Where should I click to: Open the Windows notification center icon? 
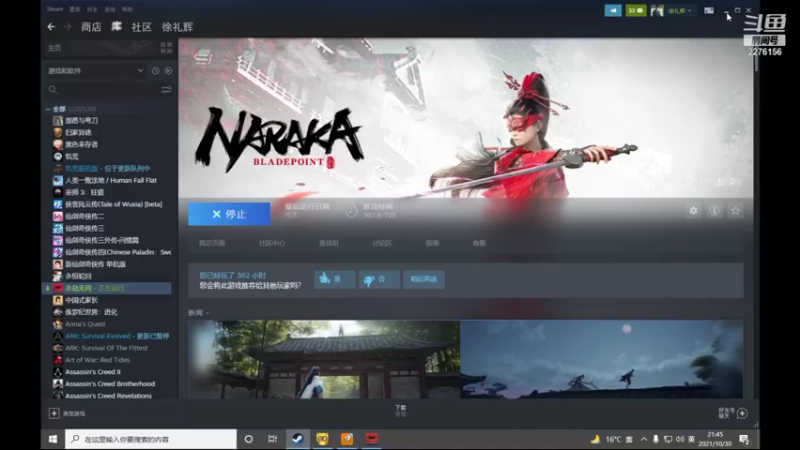point(744,439)
